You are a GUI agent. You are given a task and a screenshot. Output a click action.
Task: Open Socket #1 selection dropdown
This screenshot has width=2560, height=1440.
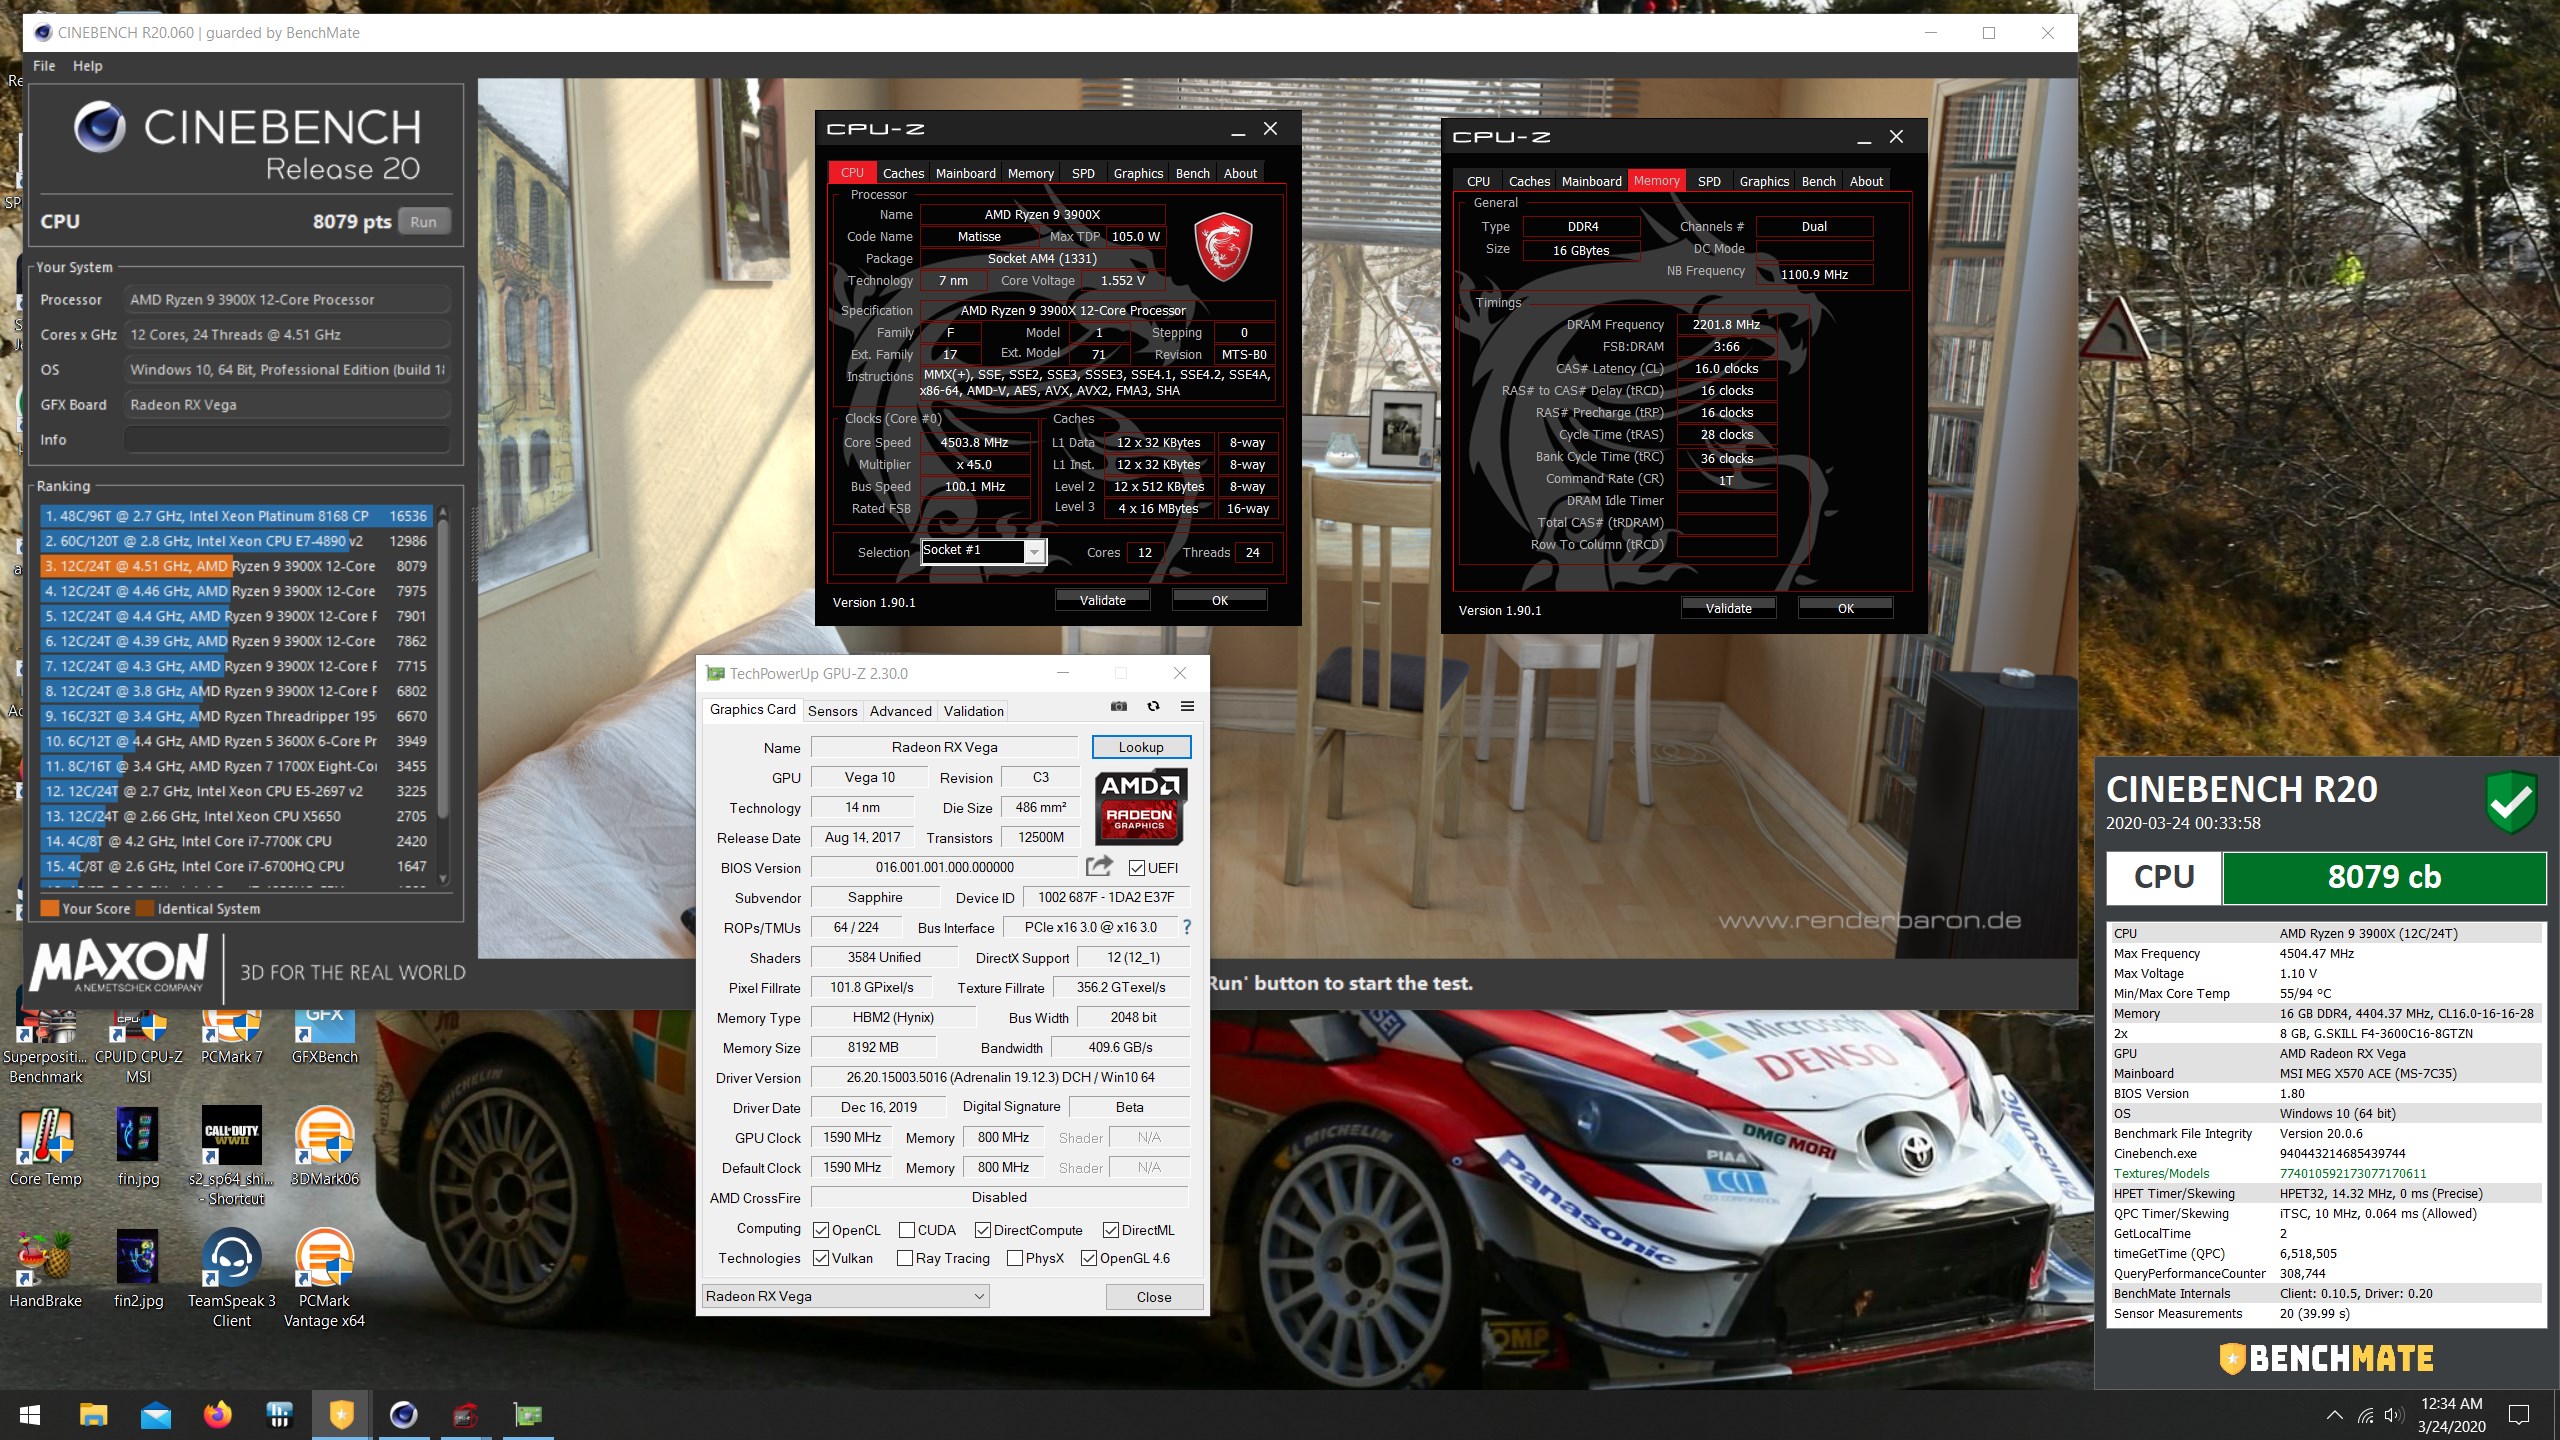(984, 551)
